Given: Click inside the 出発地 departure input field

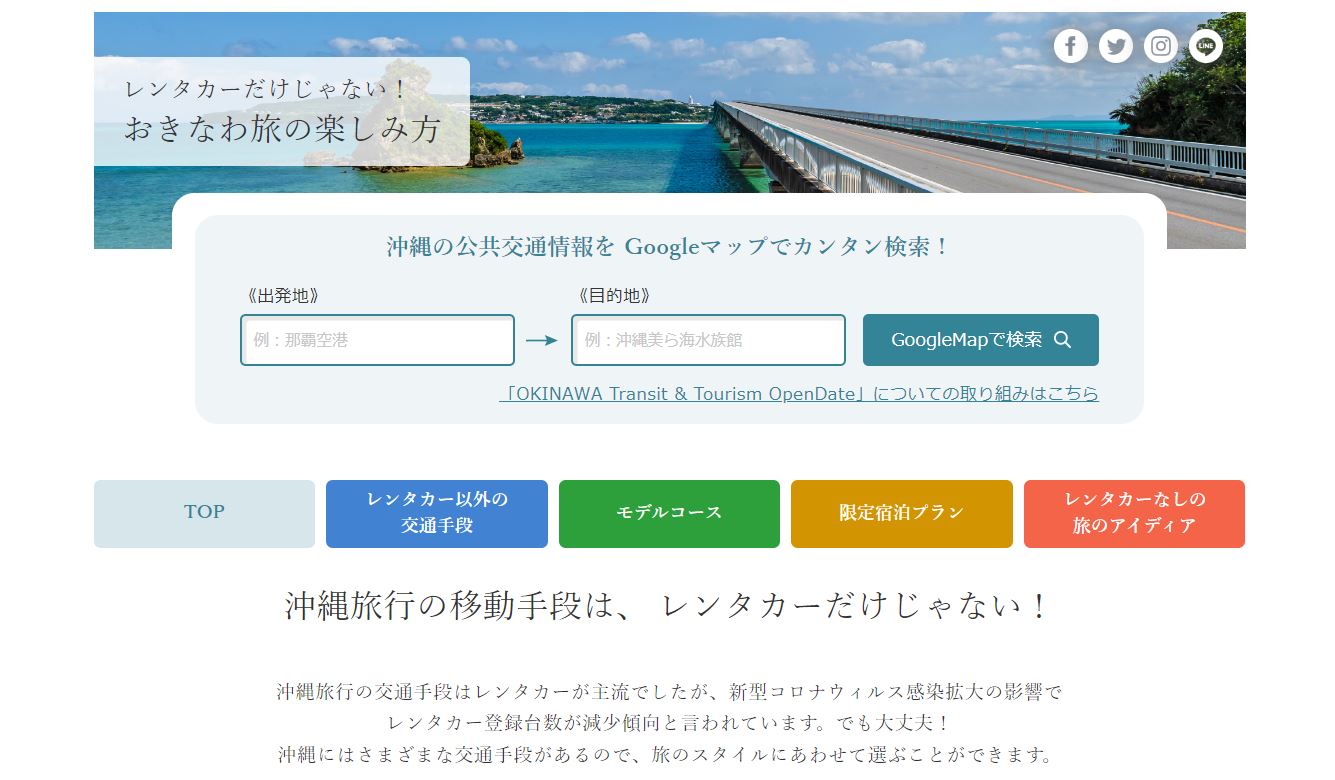Looking at the screenshot, I should (x=377, y=340).
